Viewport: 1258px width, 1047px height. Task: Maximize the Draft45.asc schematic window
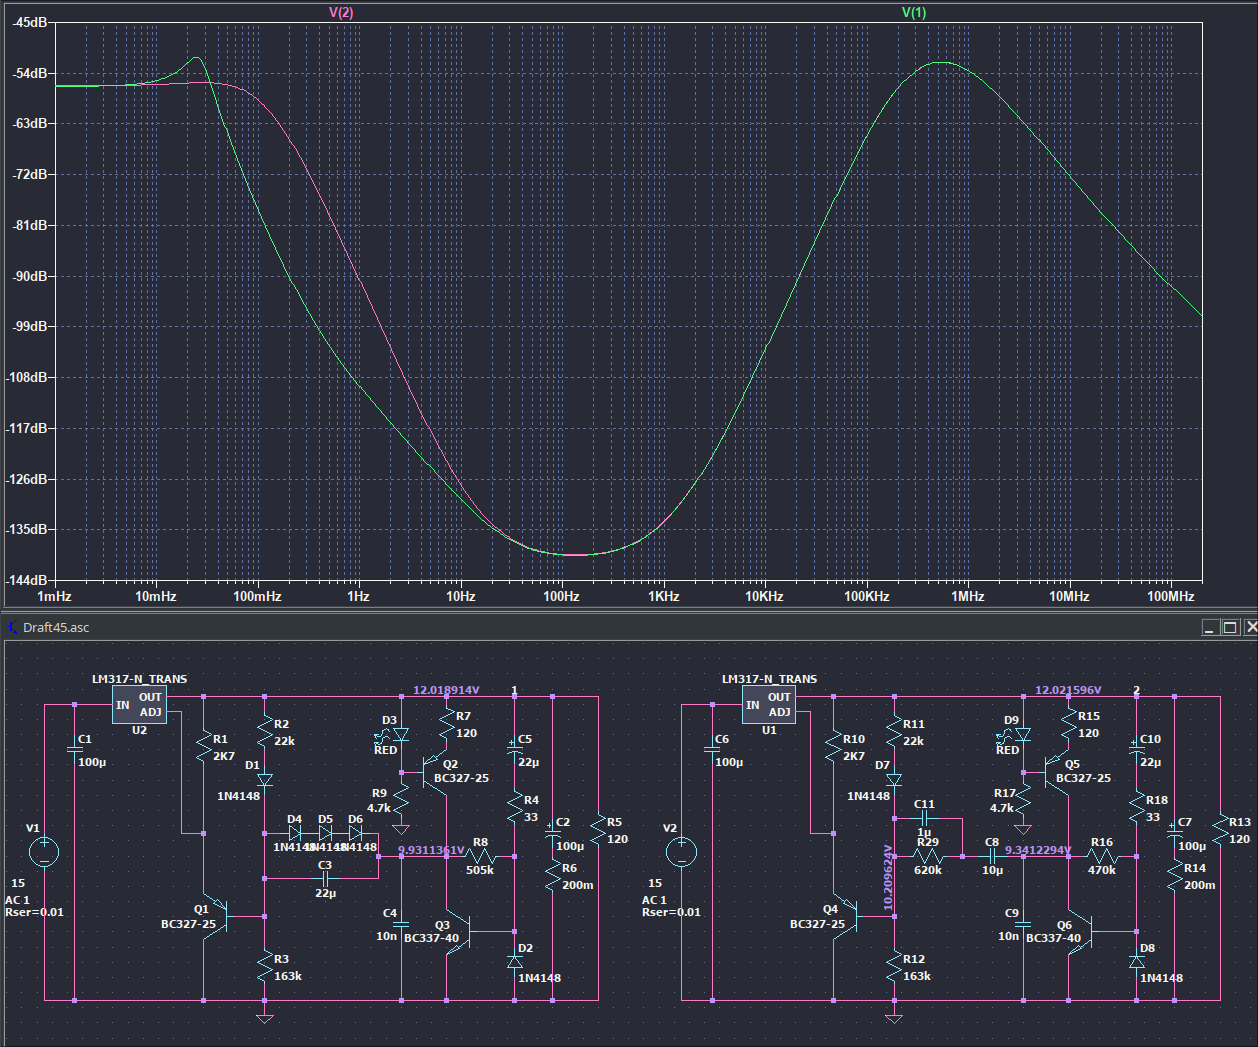[x=1230, y=627]
